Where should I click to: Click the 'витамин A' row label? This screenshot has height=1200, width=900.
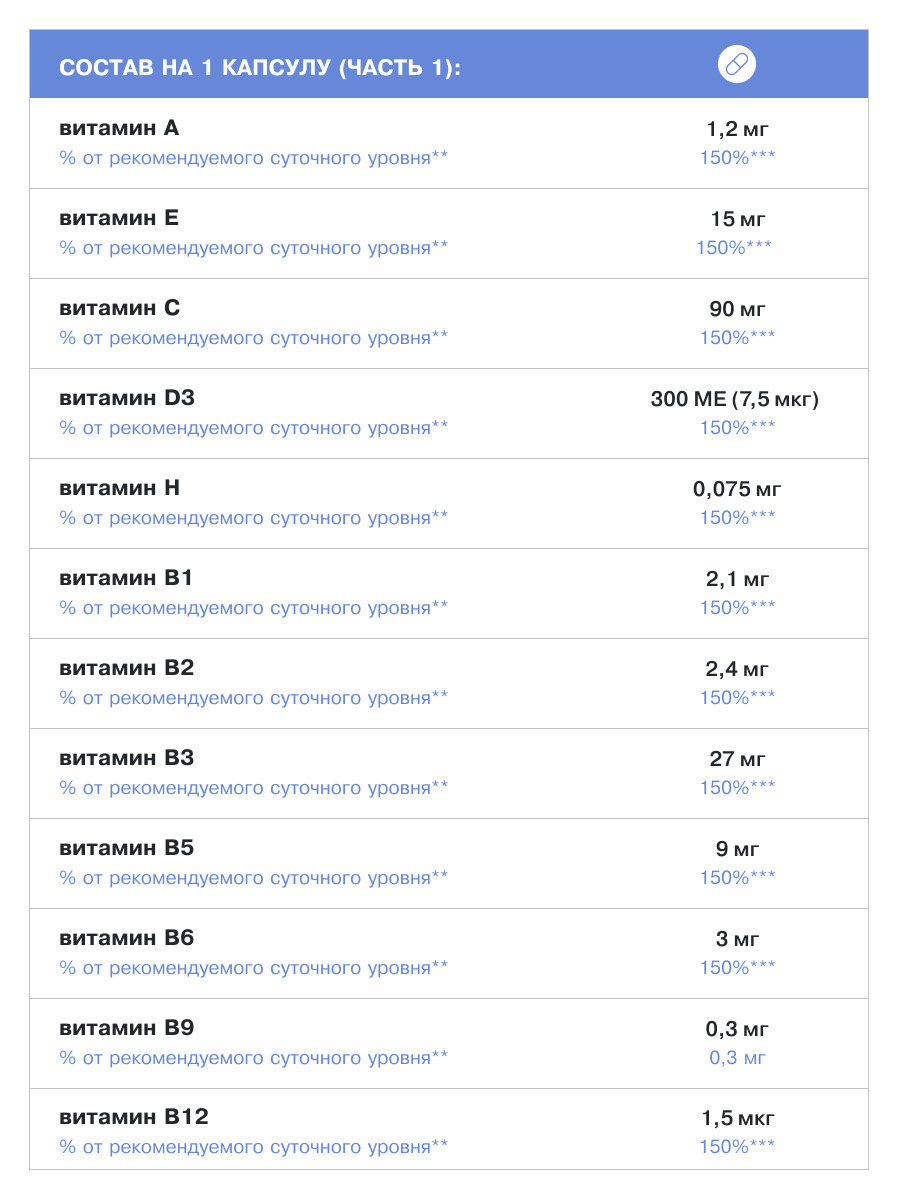[119, 128]
